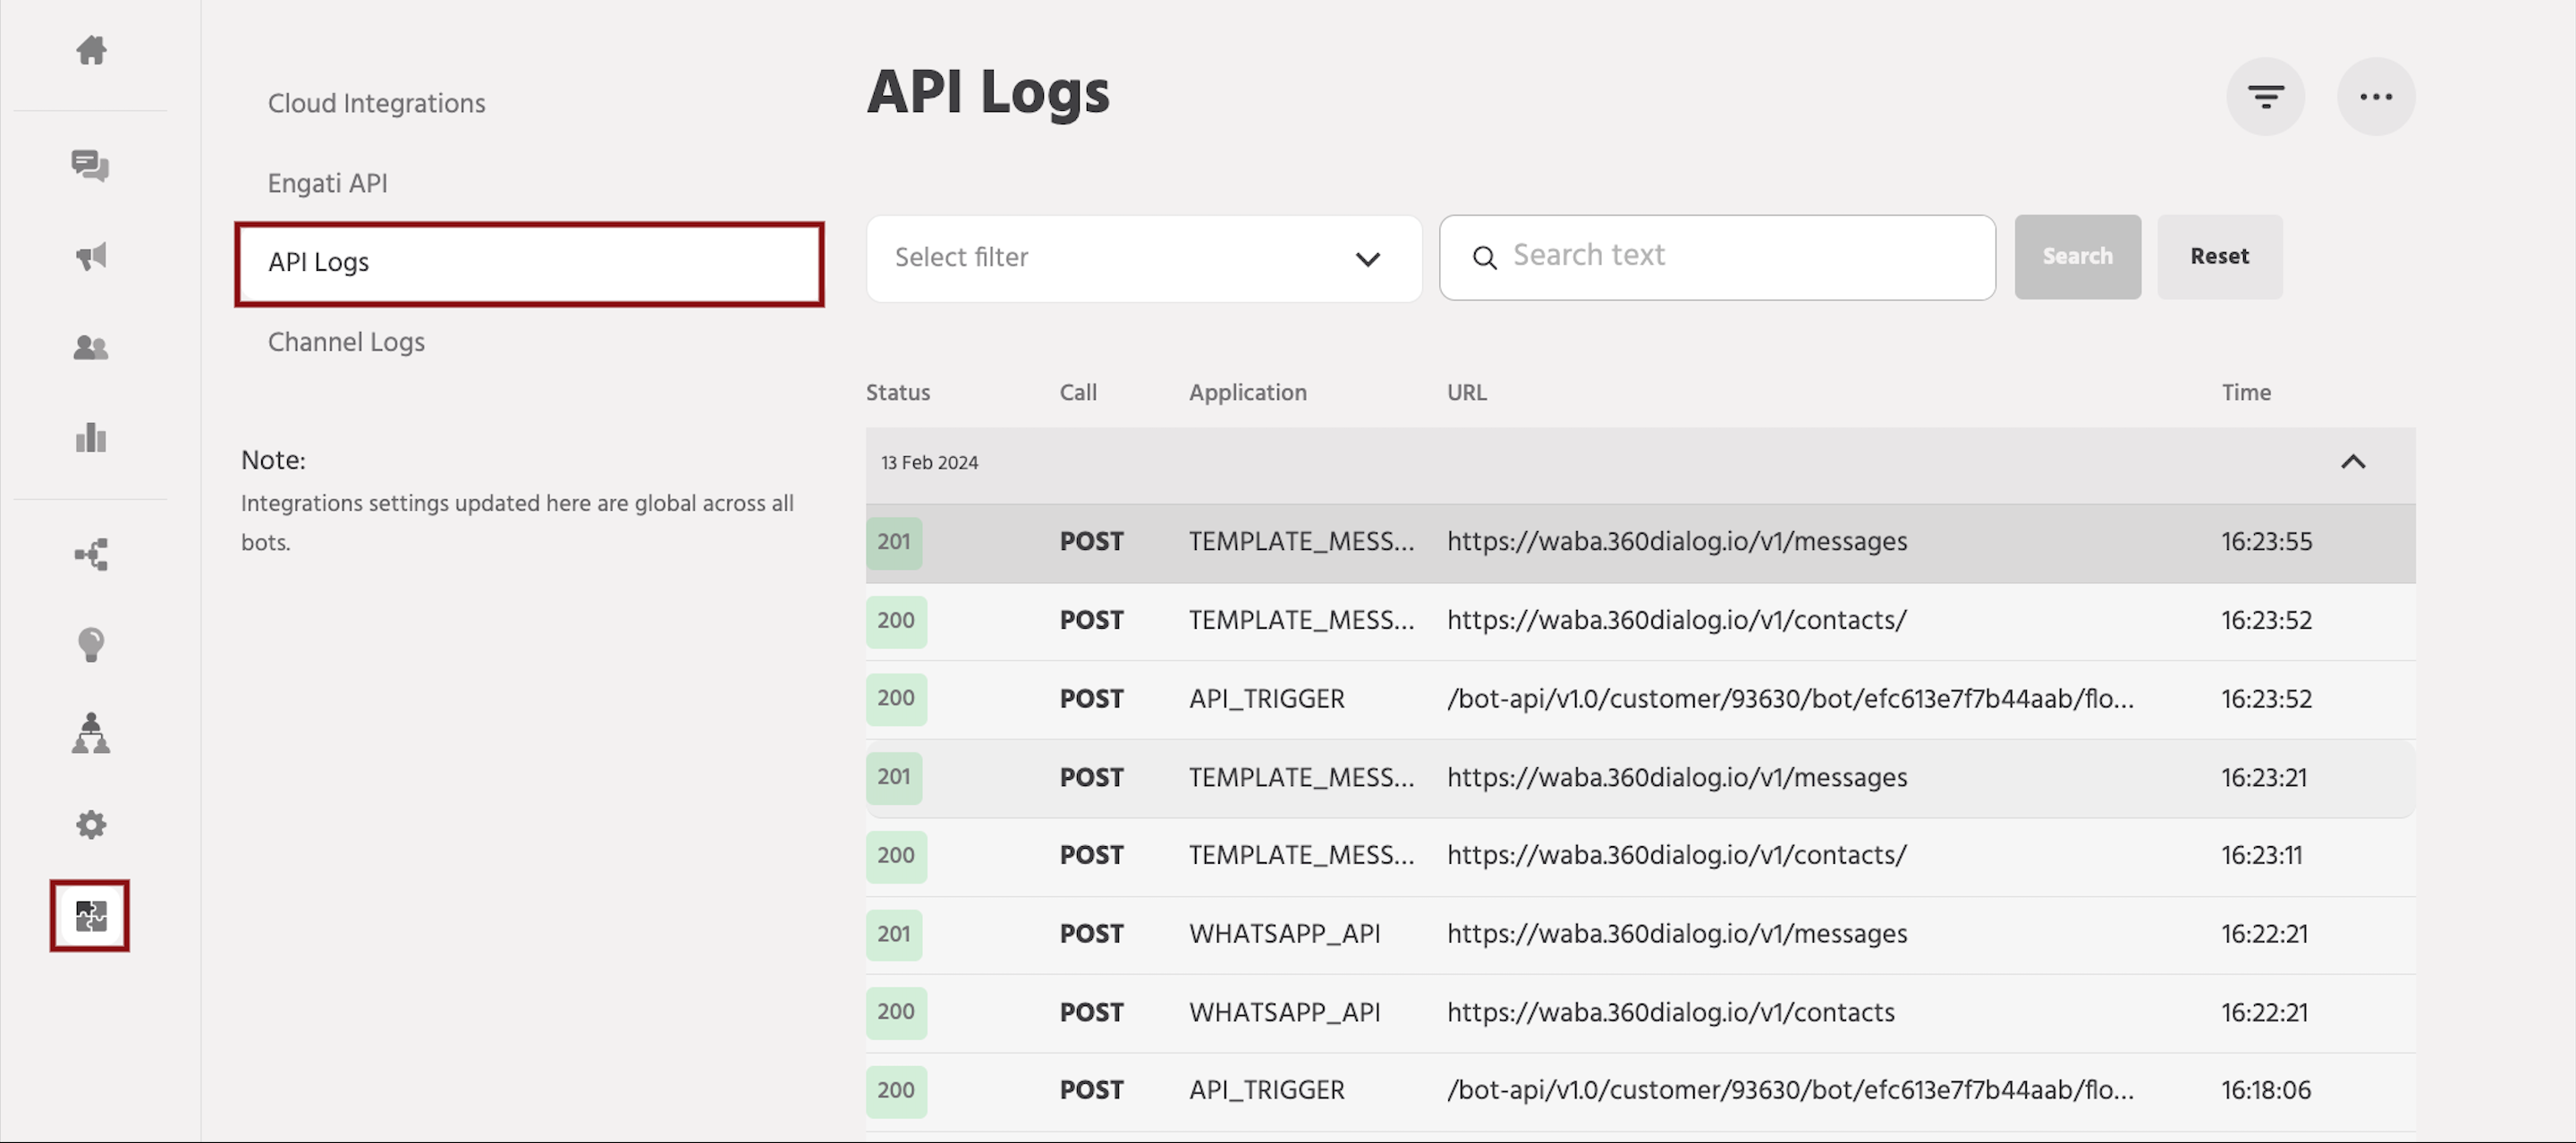Open the more options ellipsis menu
The image size is (2576, 1143).
tap(2377, 96)
